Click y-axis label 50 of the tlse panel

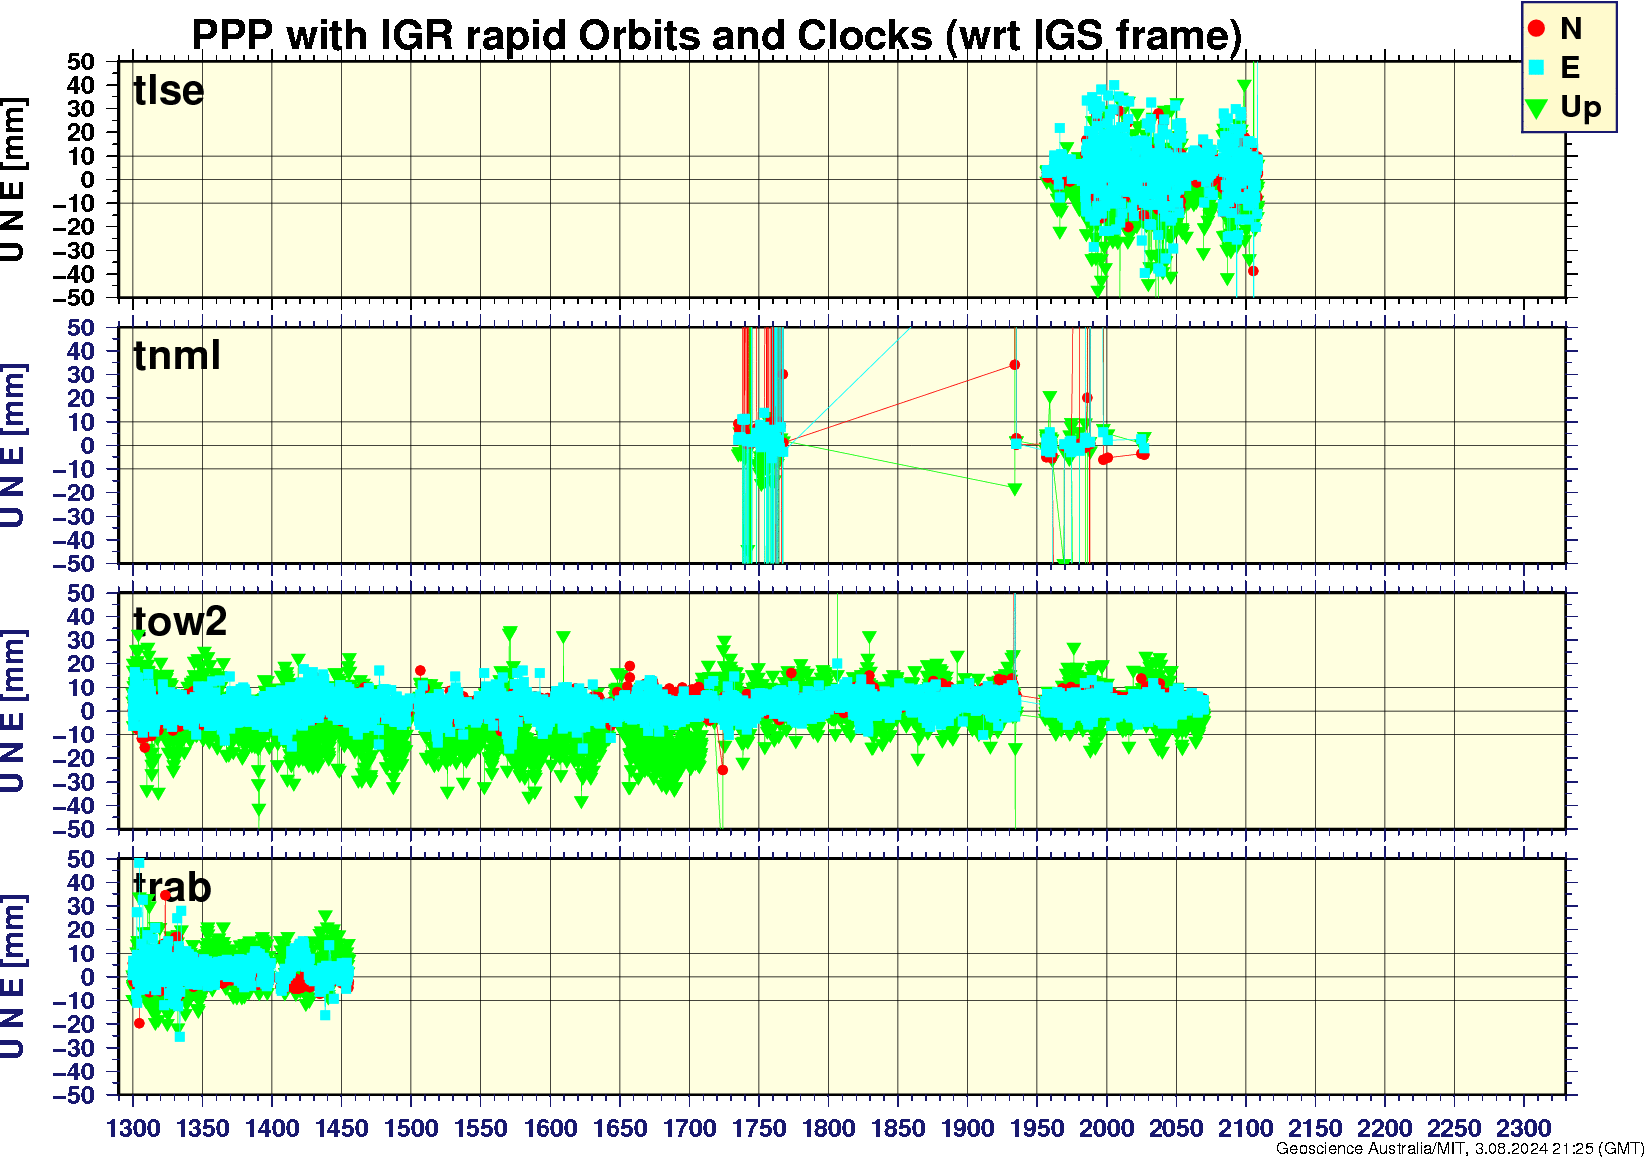pos(81,62)
